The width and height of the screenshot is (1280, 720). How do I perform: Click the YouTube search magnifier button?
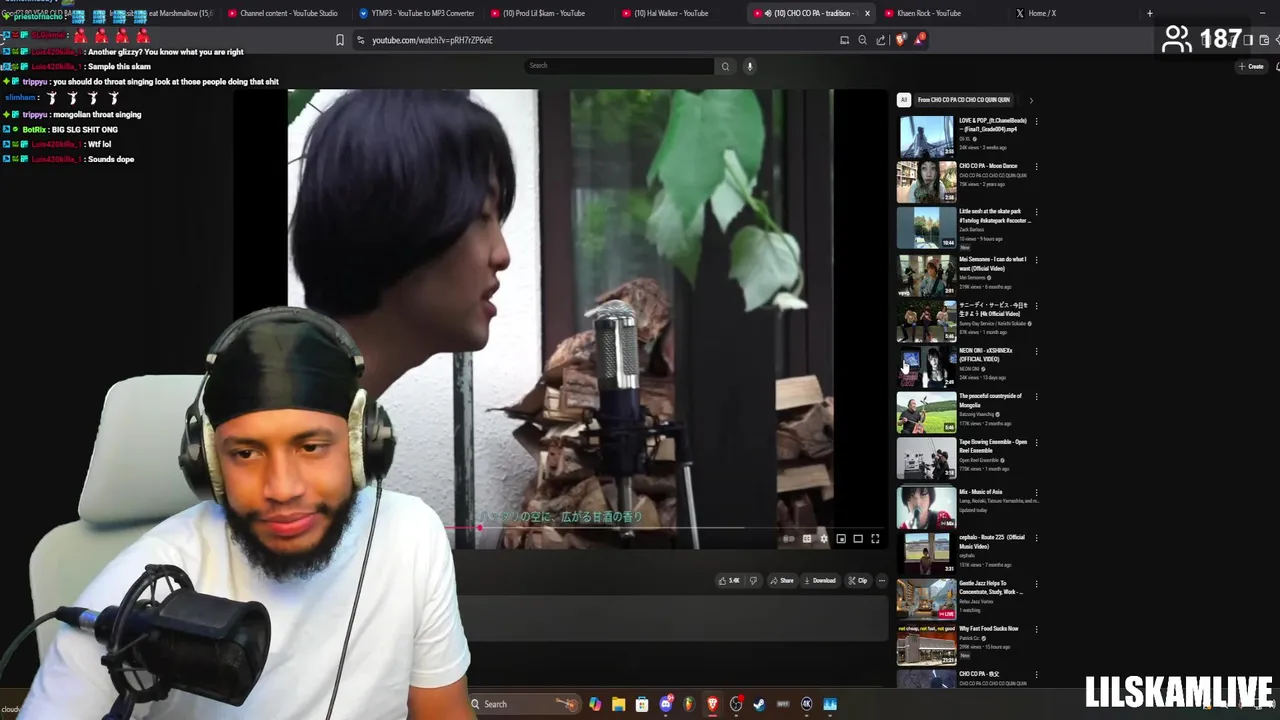(x=725, y=66)
